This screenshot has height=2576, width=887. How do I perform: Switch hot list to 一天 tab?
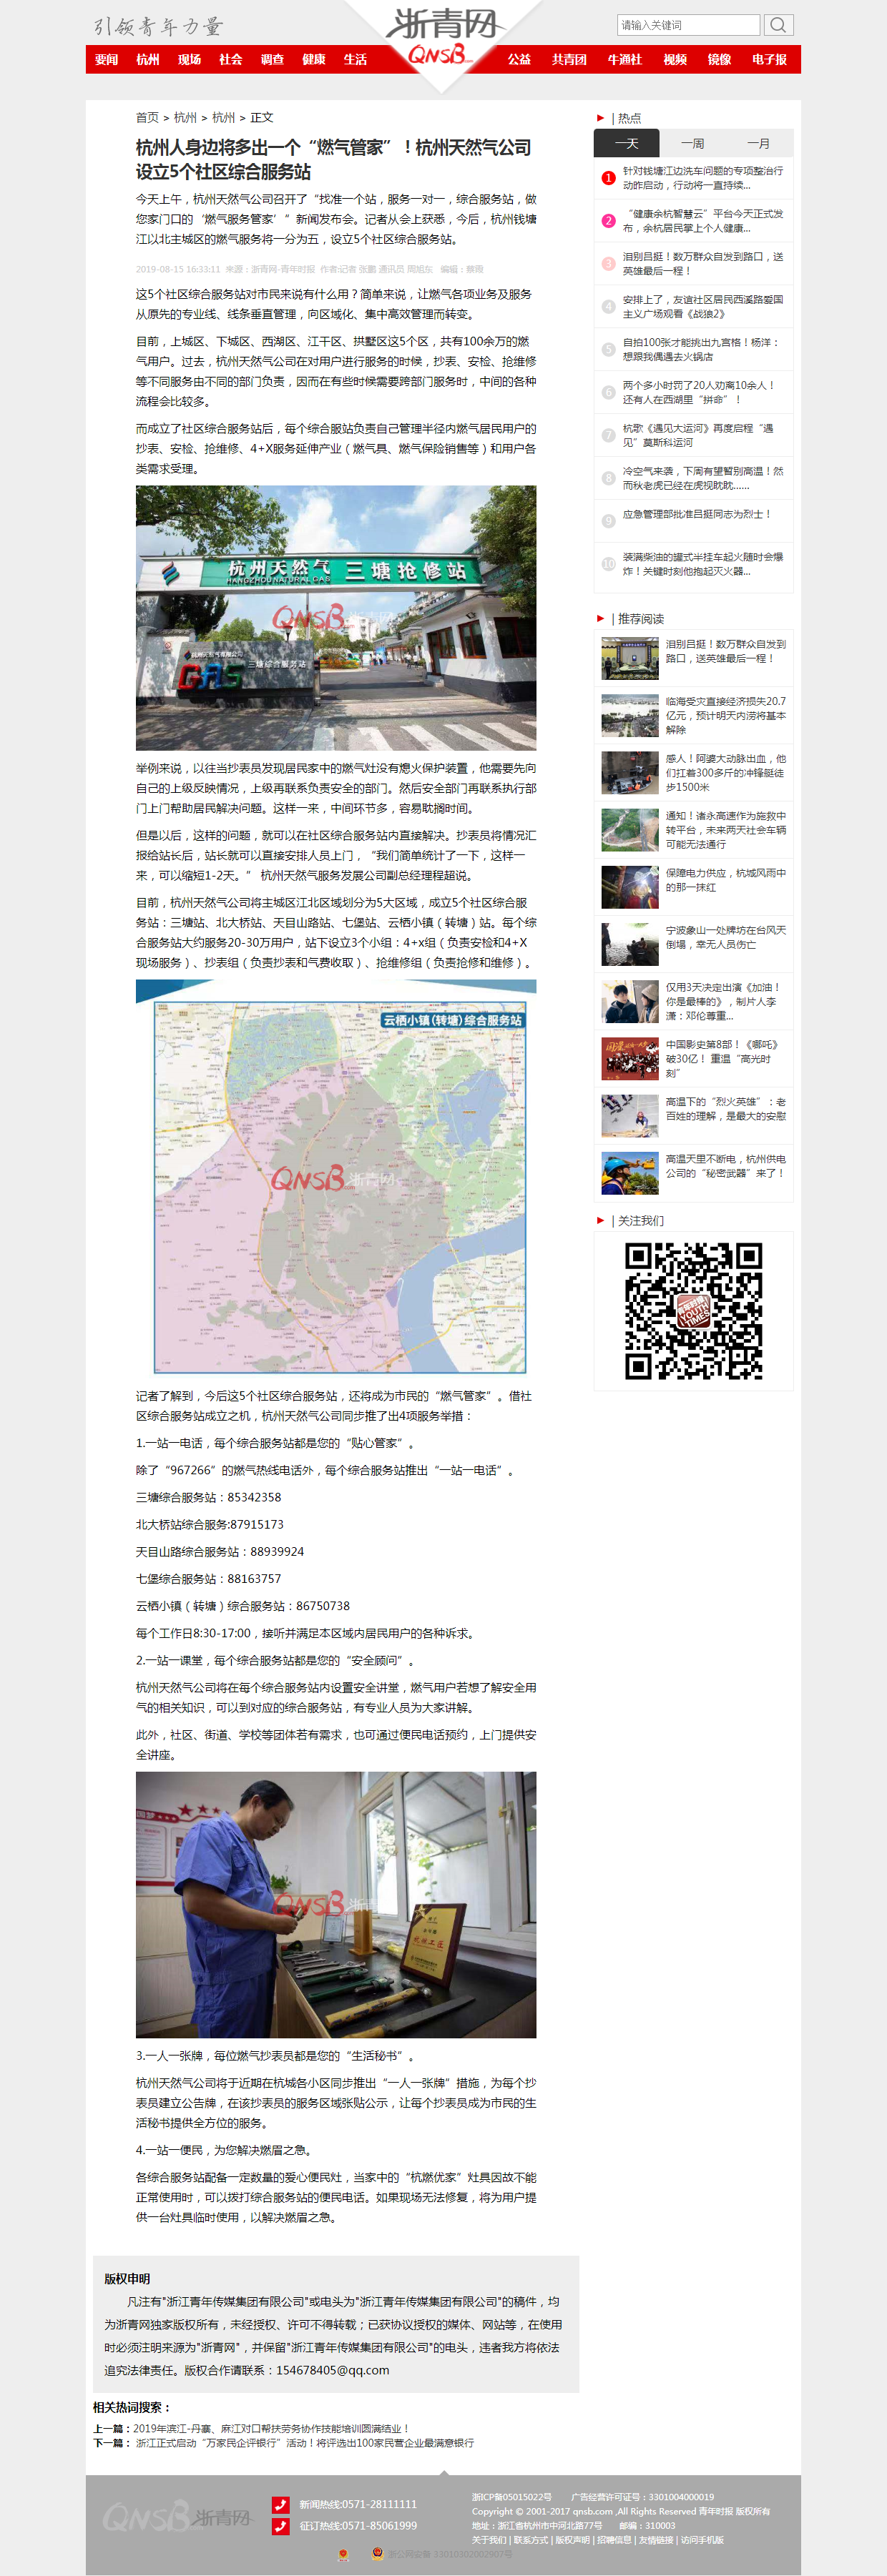pyautogui.click(x=626, y=143)
